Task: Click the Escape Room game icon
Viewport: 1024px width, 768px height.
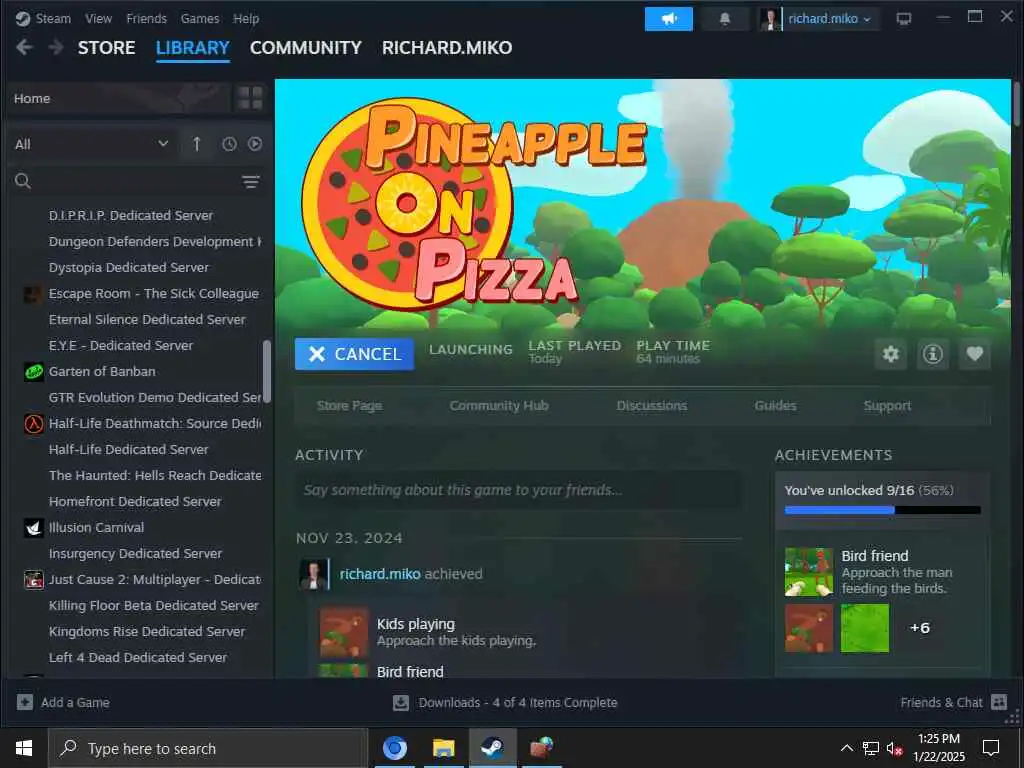Action: (33, 294)
